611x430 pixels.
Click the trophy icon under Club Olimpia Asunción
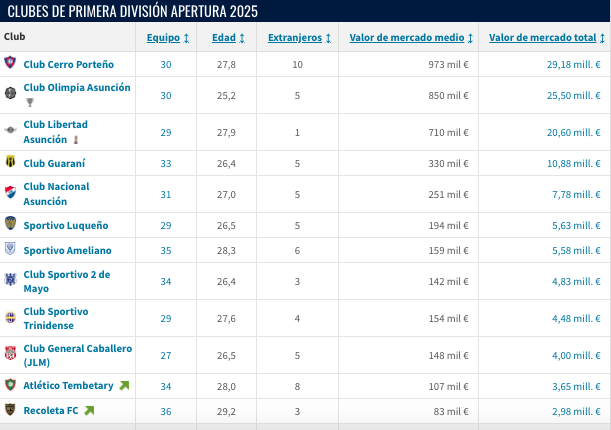click(x=30, y=102)
